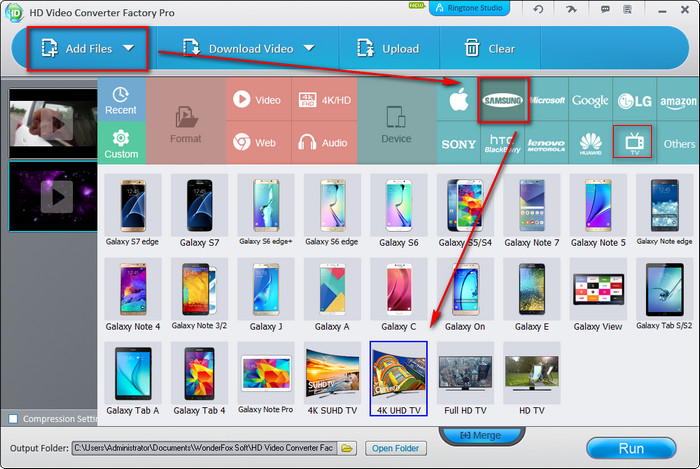Expand the Download Video dropdown arrow
Screen dimensions: 700x469
click(309, 48)
